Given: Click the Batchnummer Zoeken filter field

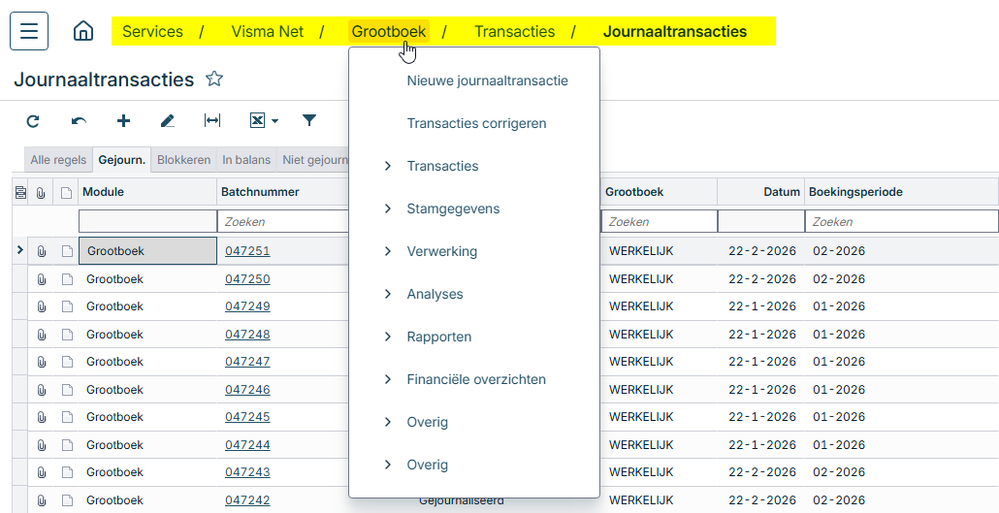Looking at the screenshot, I should click(284, 222).
